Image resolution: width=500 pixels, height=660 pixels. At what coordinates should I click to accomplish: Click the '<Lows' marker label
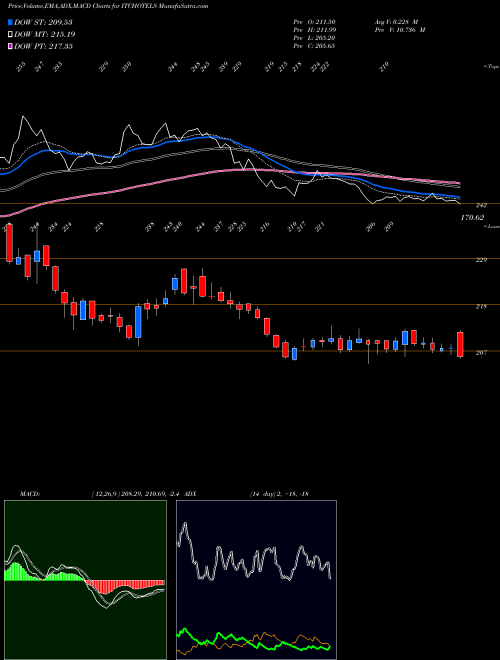pyautogui.click(x=491, y=226)
